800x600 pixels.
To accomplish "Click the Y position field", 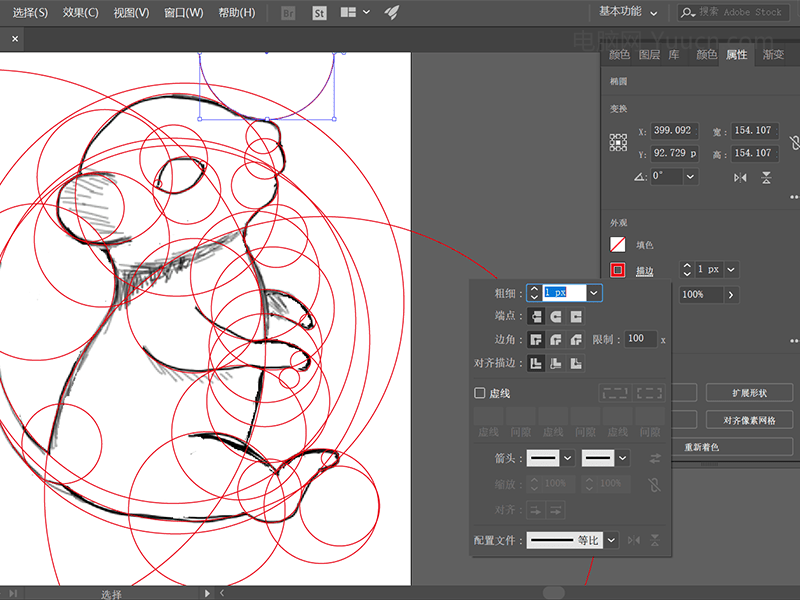I will (674, 153).
